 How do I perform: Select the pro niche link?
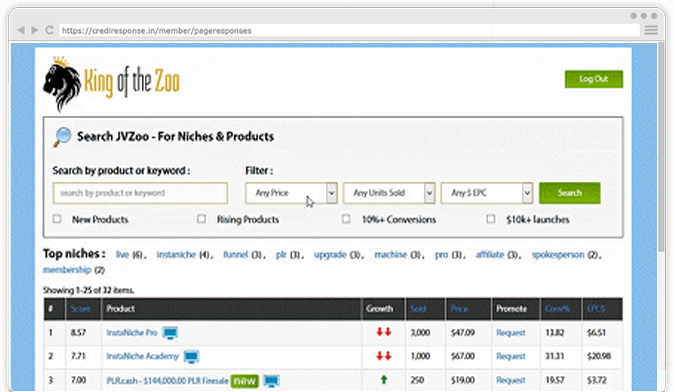coord(441,254)
